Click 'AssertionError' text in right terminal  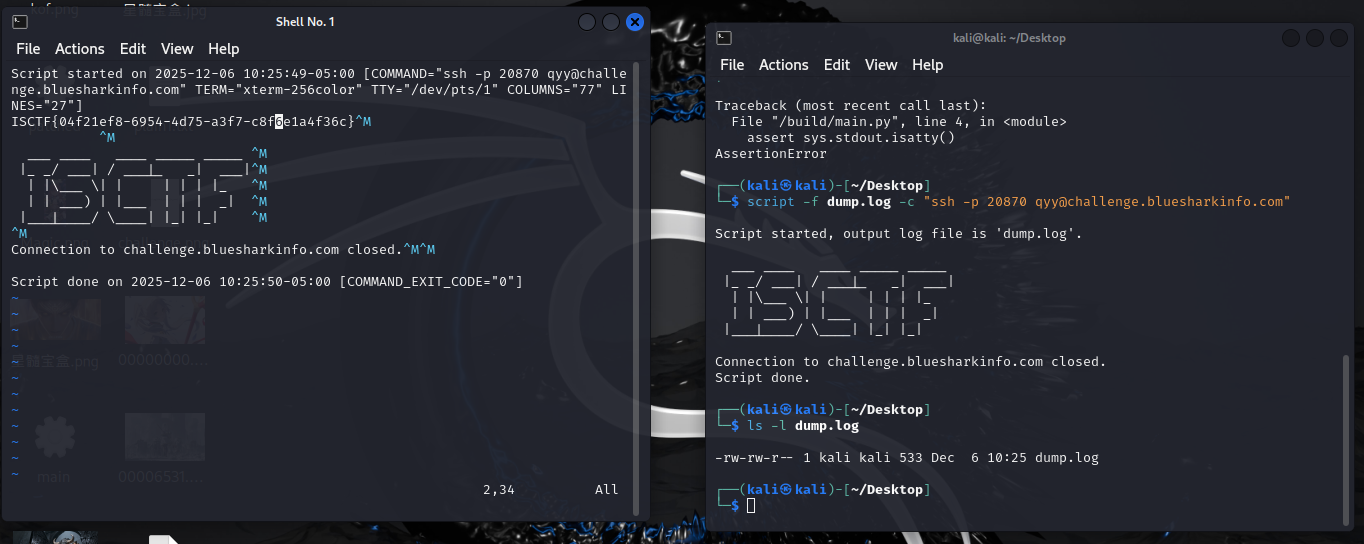tap(771, 154)
